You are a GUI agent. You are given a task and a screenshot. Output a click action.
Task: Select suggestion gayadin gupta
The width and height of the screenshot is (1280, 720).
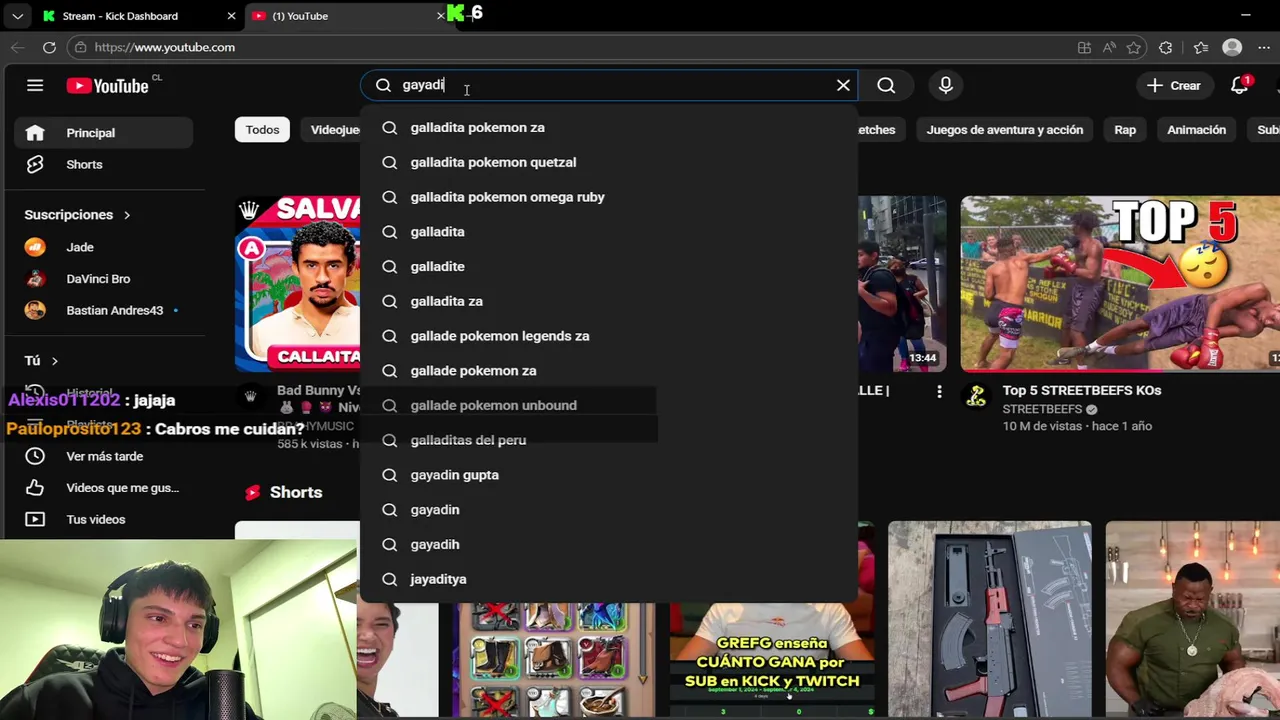pyautogui.click(x=608, y=475)
